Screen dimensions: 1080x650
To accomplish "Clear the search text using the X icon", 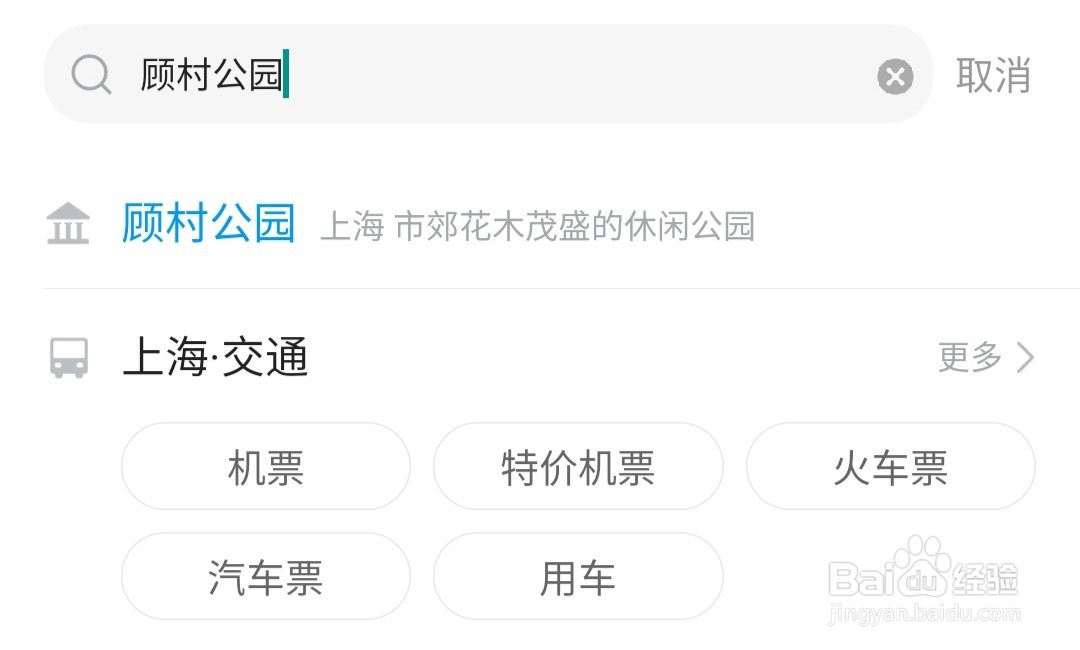I will point(895,75).
